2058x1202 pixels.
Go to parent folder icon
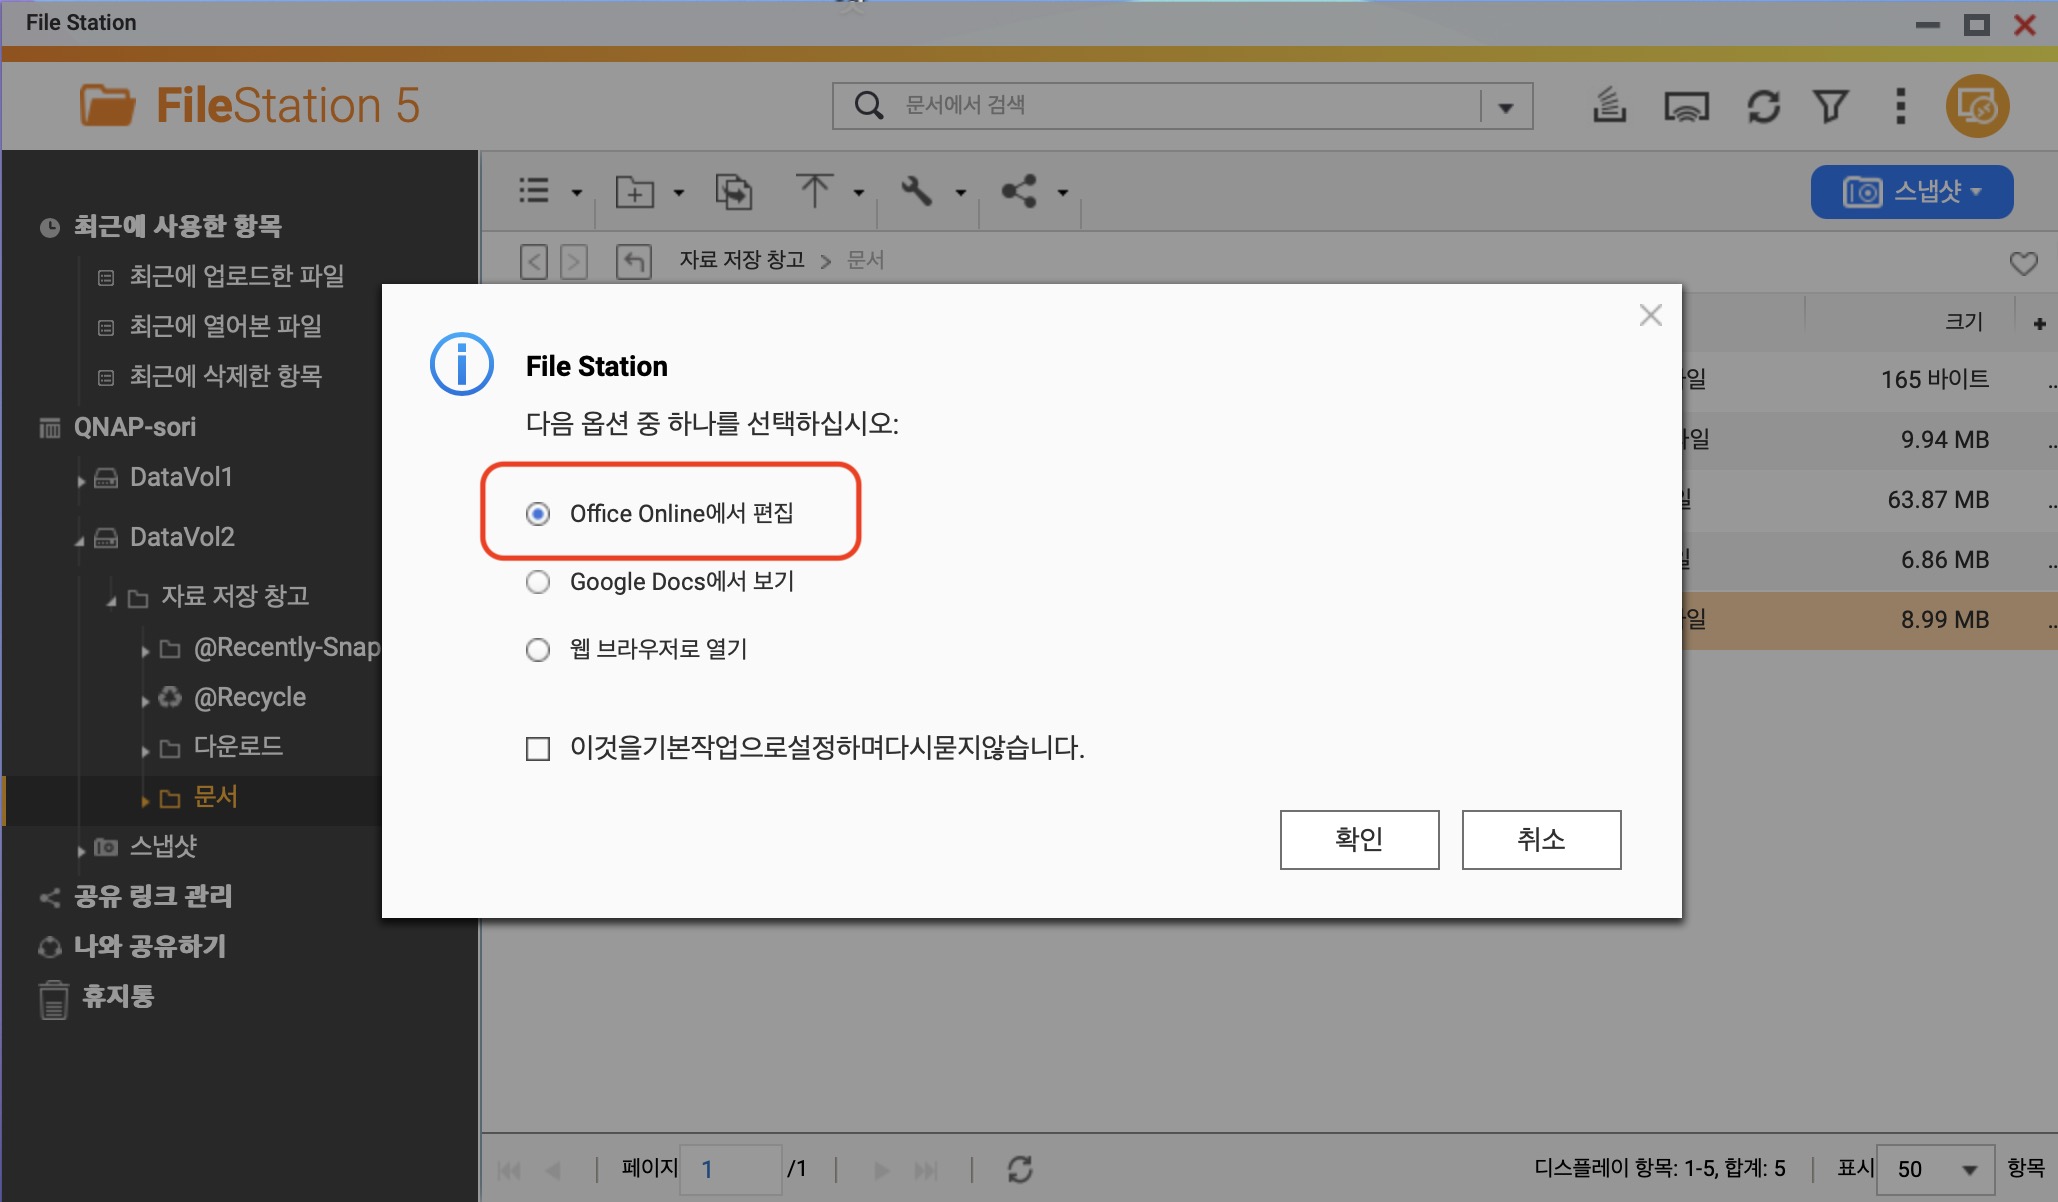[x=634, y=262]
